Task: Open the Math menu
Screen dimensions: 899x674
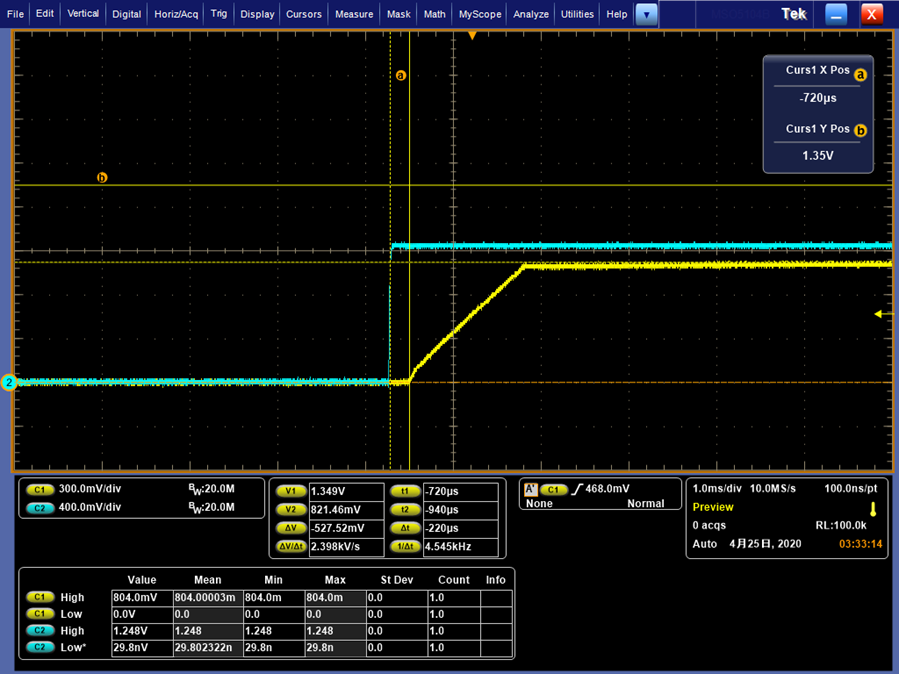Action: (435, 14)
